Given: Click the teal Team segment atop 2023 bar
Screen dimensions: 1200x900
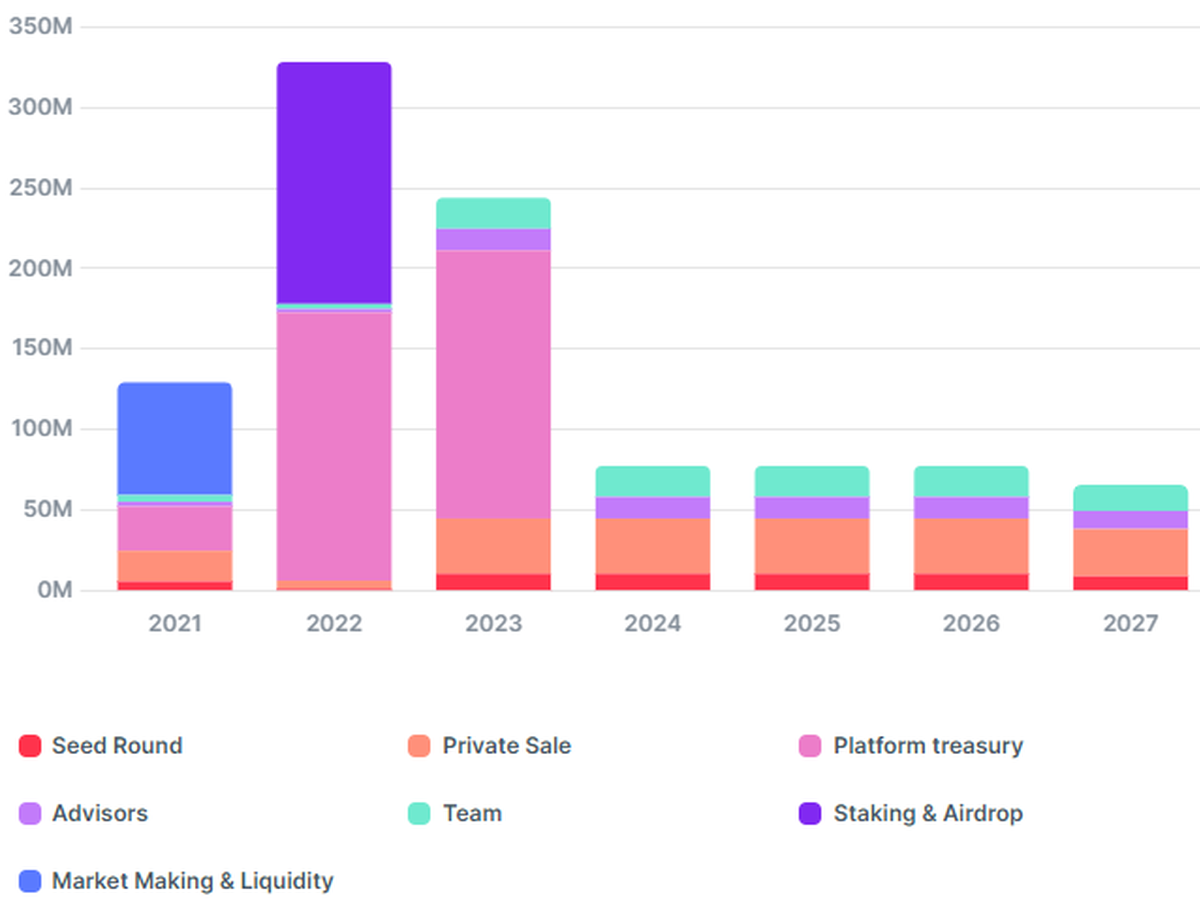Looking at the screenshot, I should 493,213.
